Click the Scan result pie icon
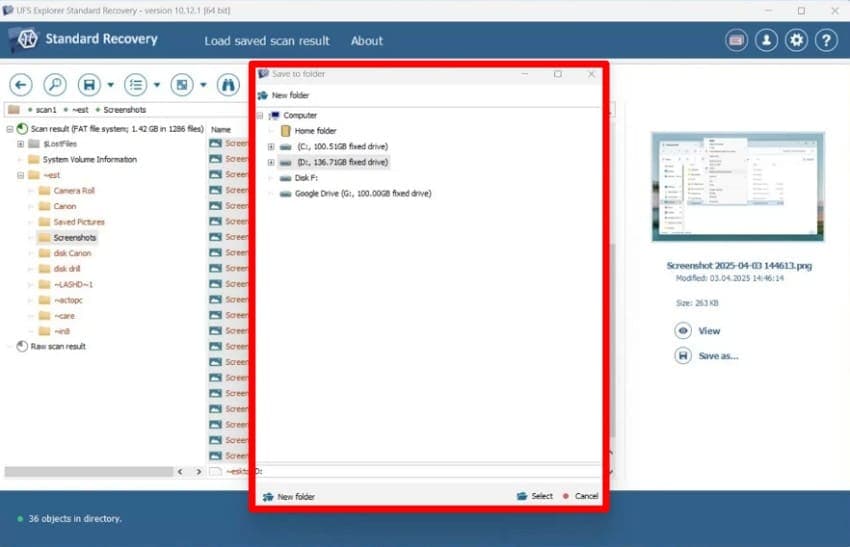Screen dimensions: 850x547 pyautogui.click(x=22, y=129)
